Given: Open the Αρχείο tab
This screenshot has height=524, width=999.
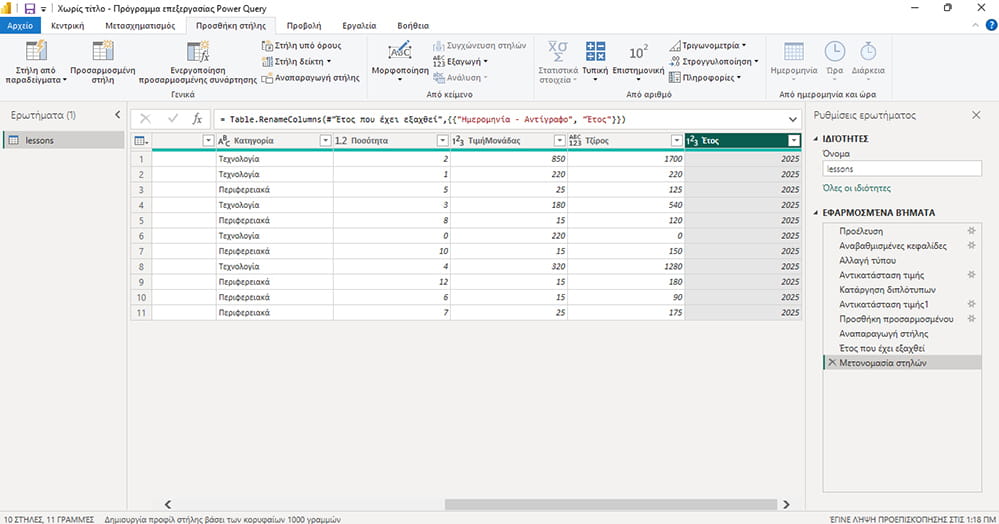Looking at the screenshot, I should pyautogui.click(x=20, y=25).
